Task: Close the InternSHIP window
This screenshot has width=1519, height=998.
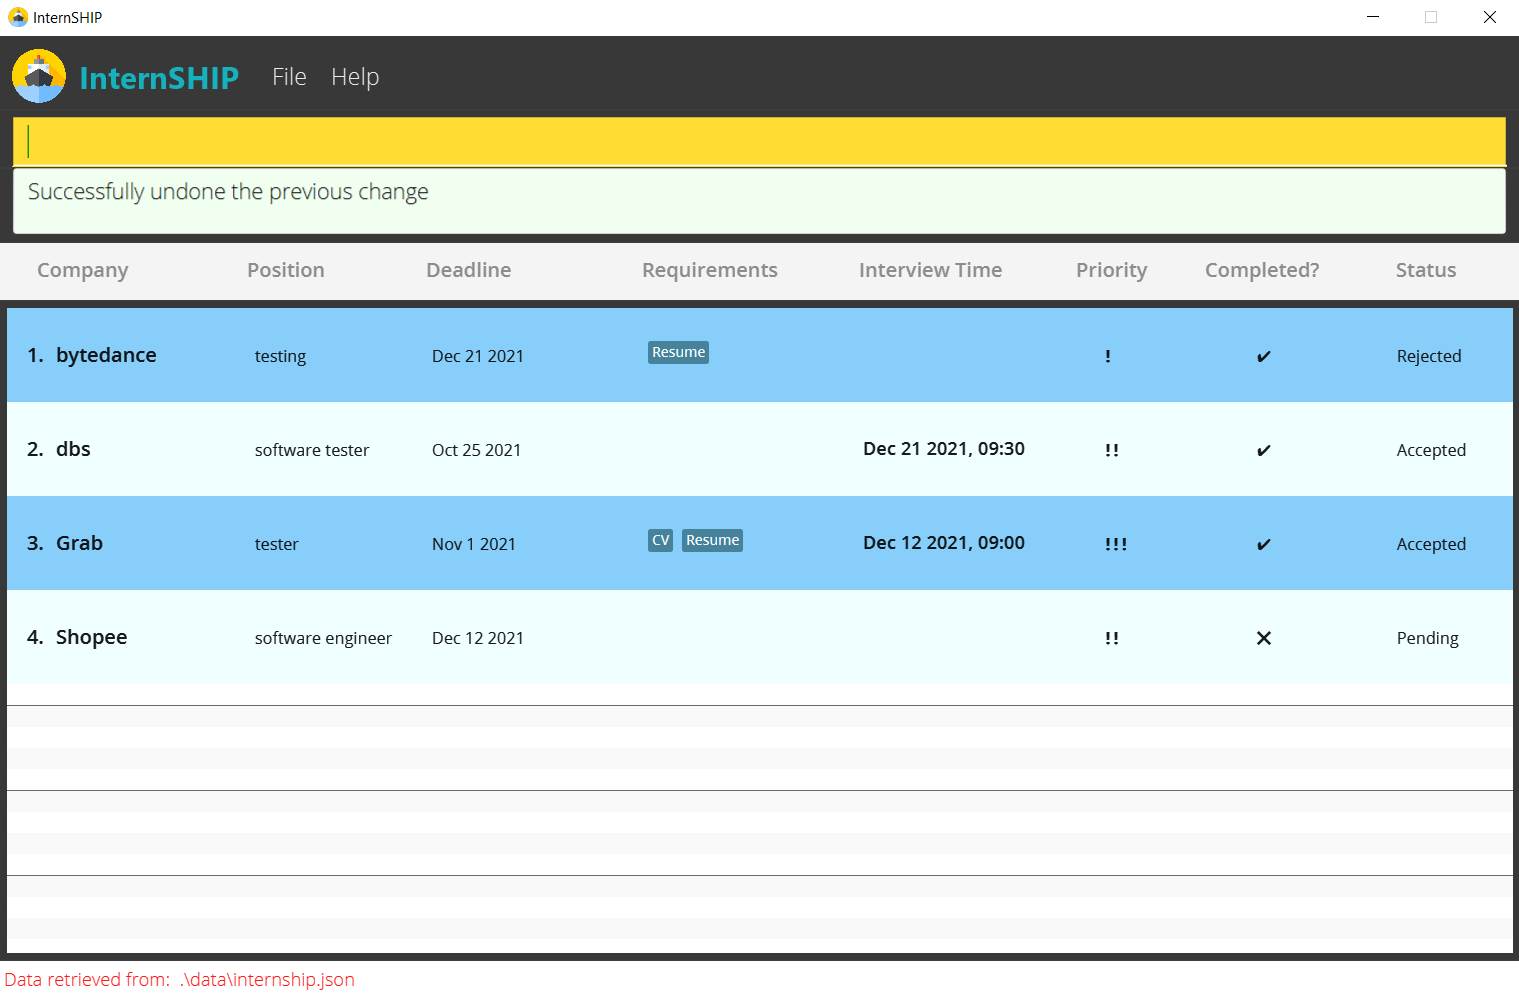Action: [x=1489, y=17]
